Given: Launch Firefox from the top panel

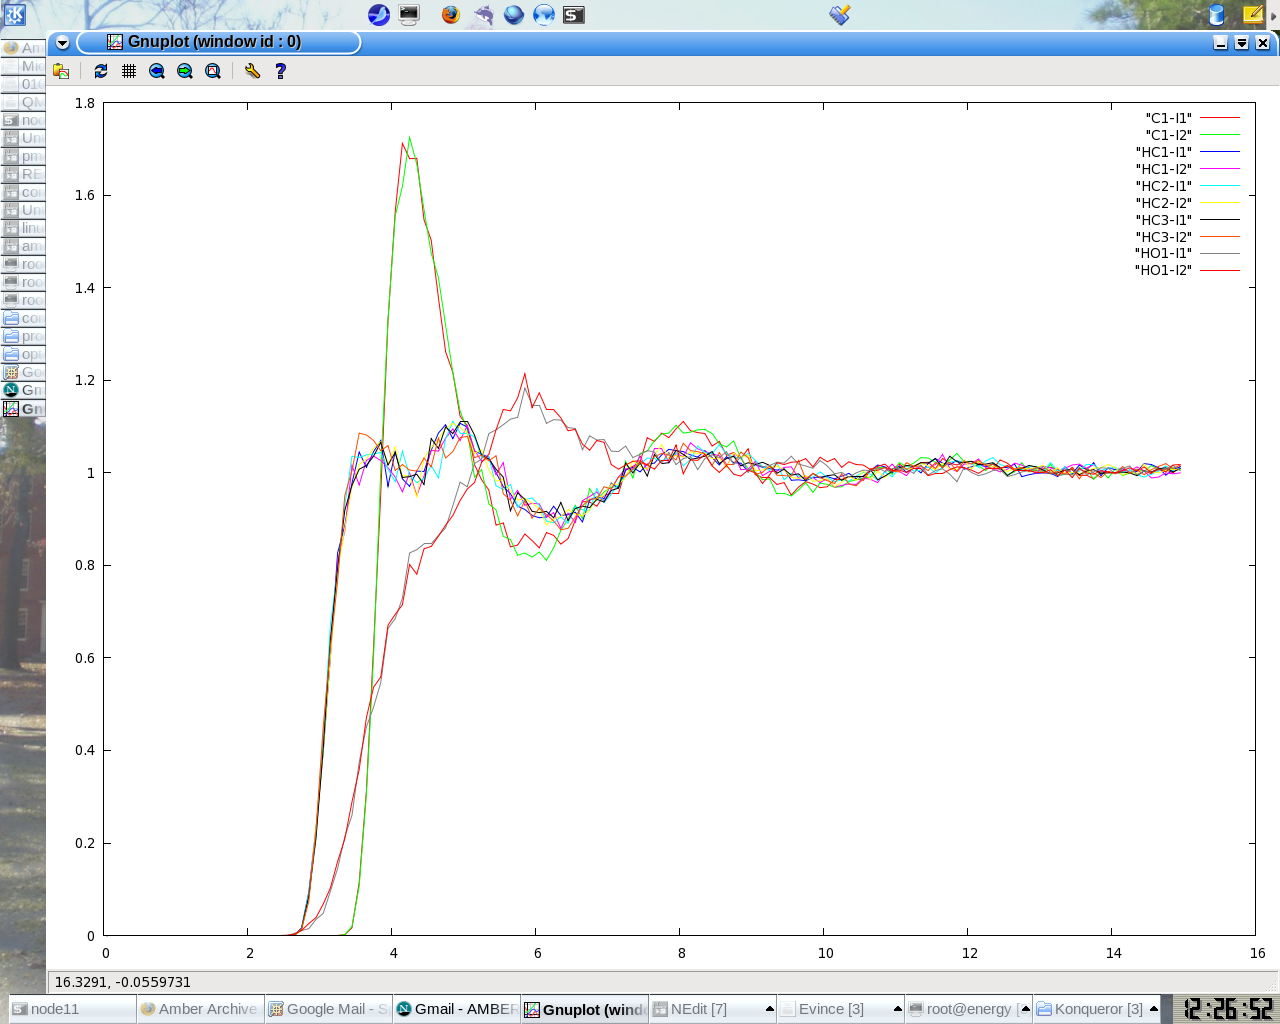Looking at the screenshot, I should tap(451, 14).
